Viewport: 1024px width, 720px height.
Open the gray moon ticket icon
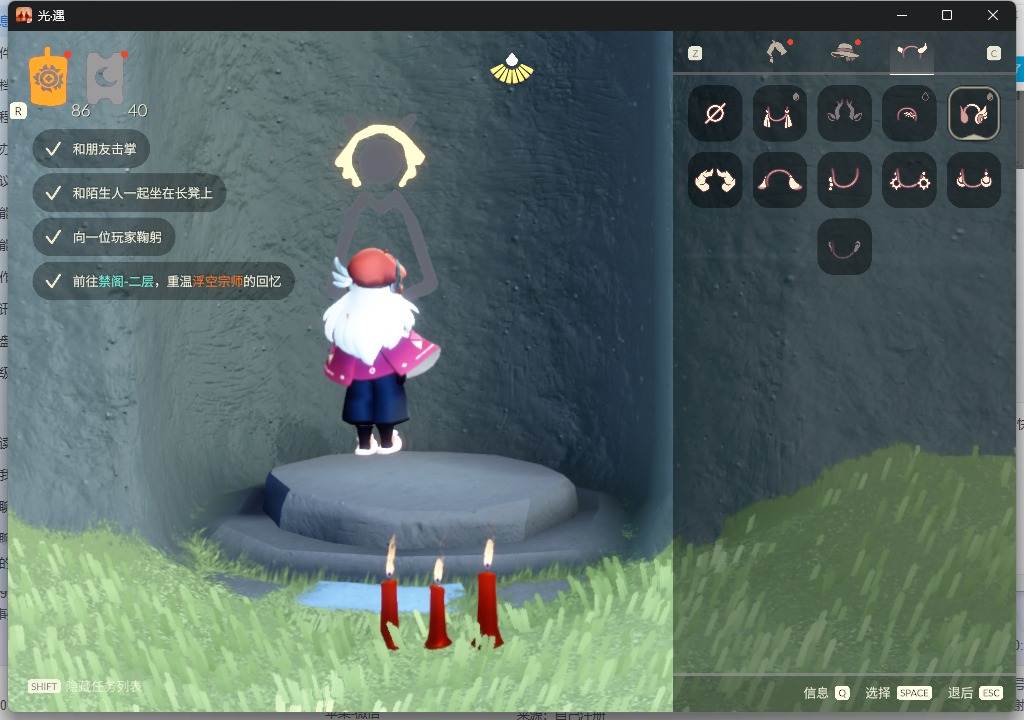[105, 78]
